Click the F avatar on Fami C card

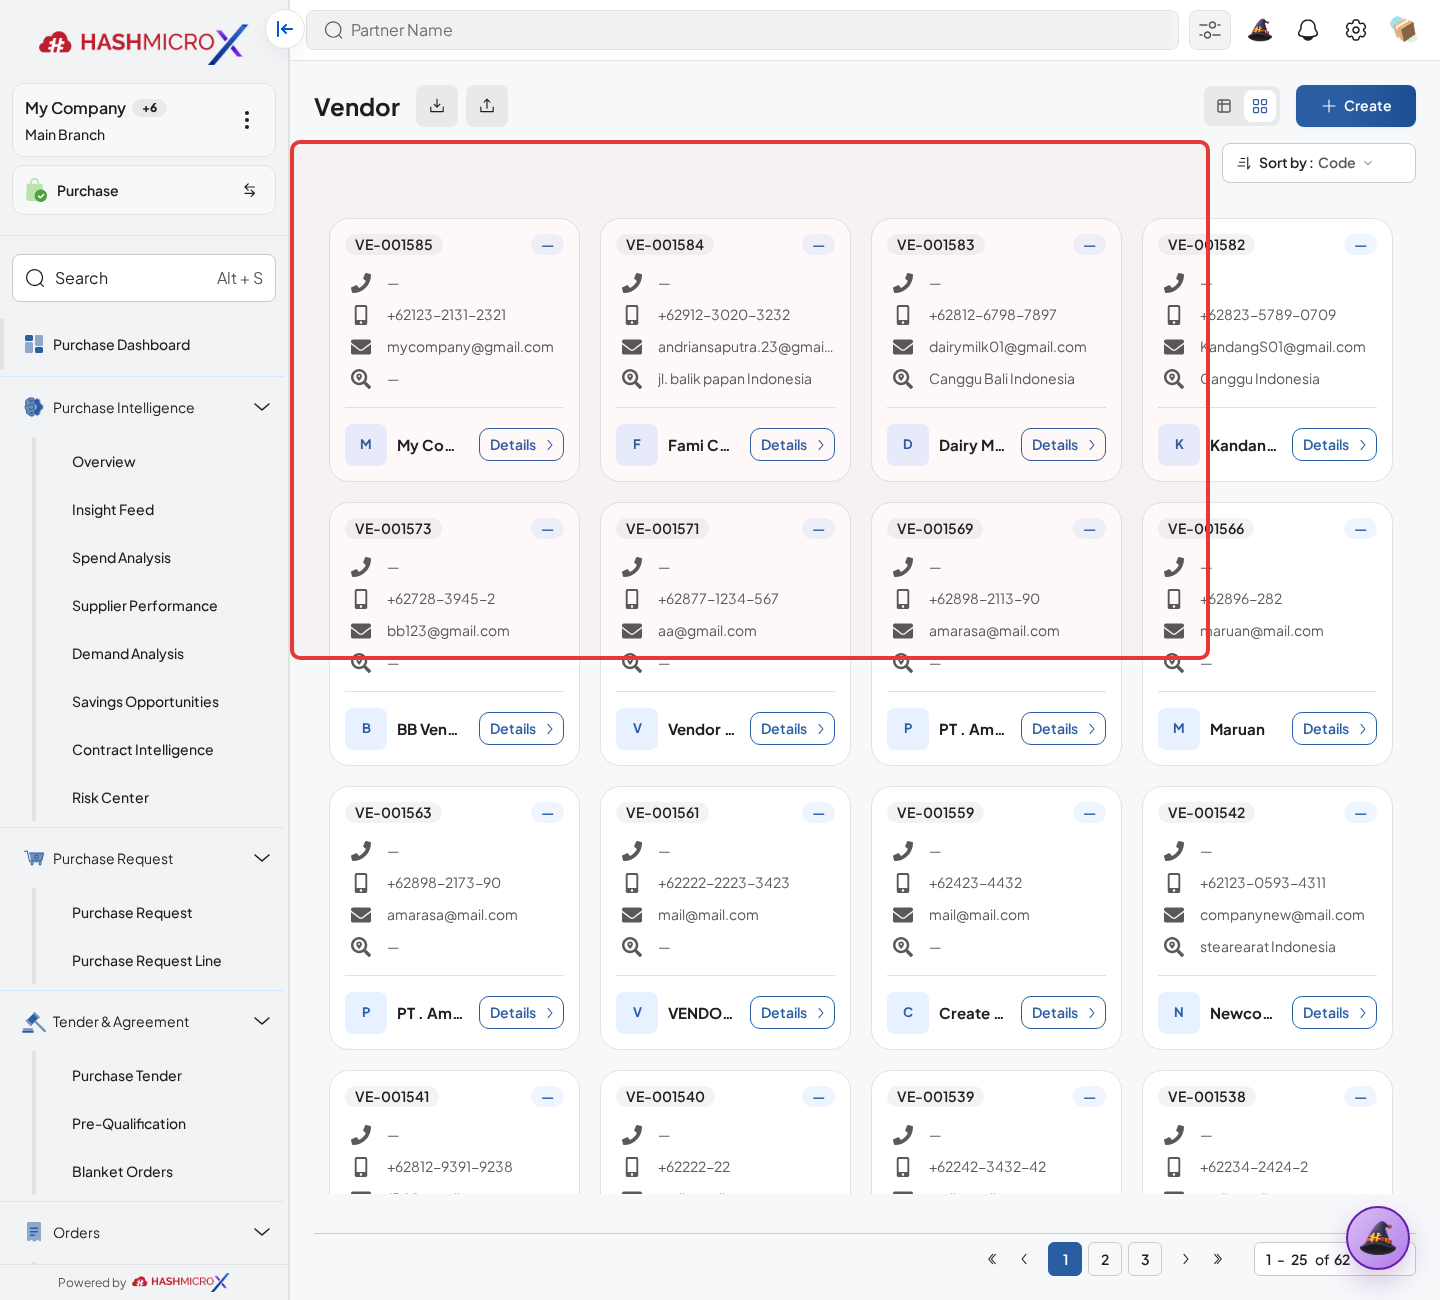(637, 445)
